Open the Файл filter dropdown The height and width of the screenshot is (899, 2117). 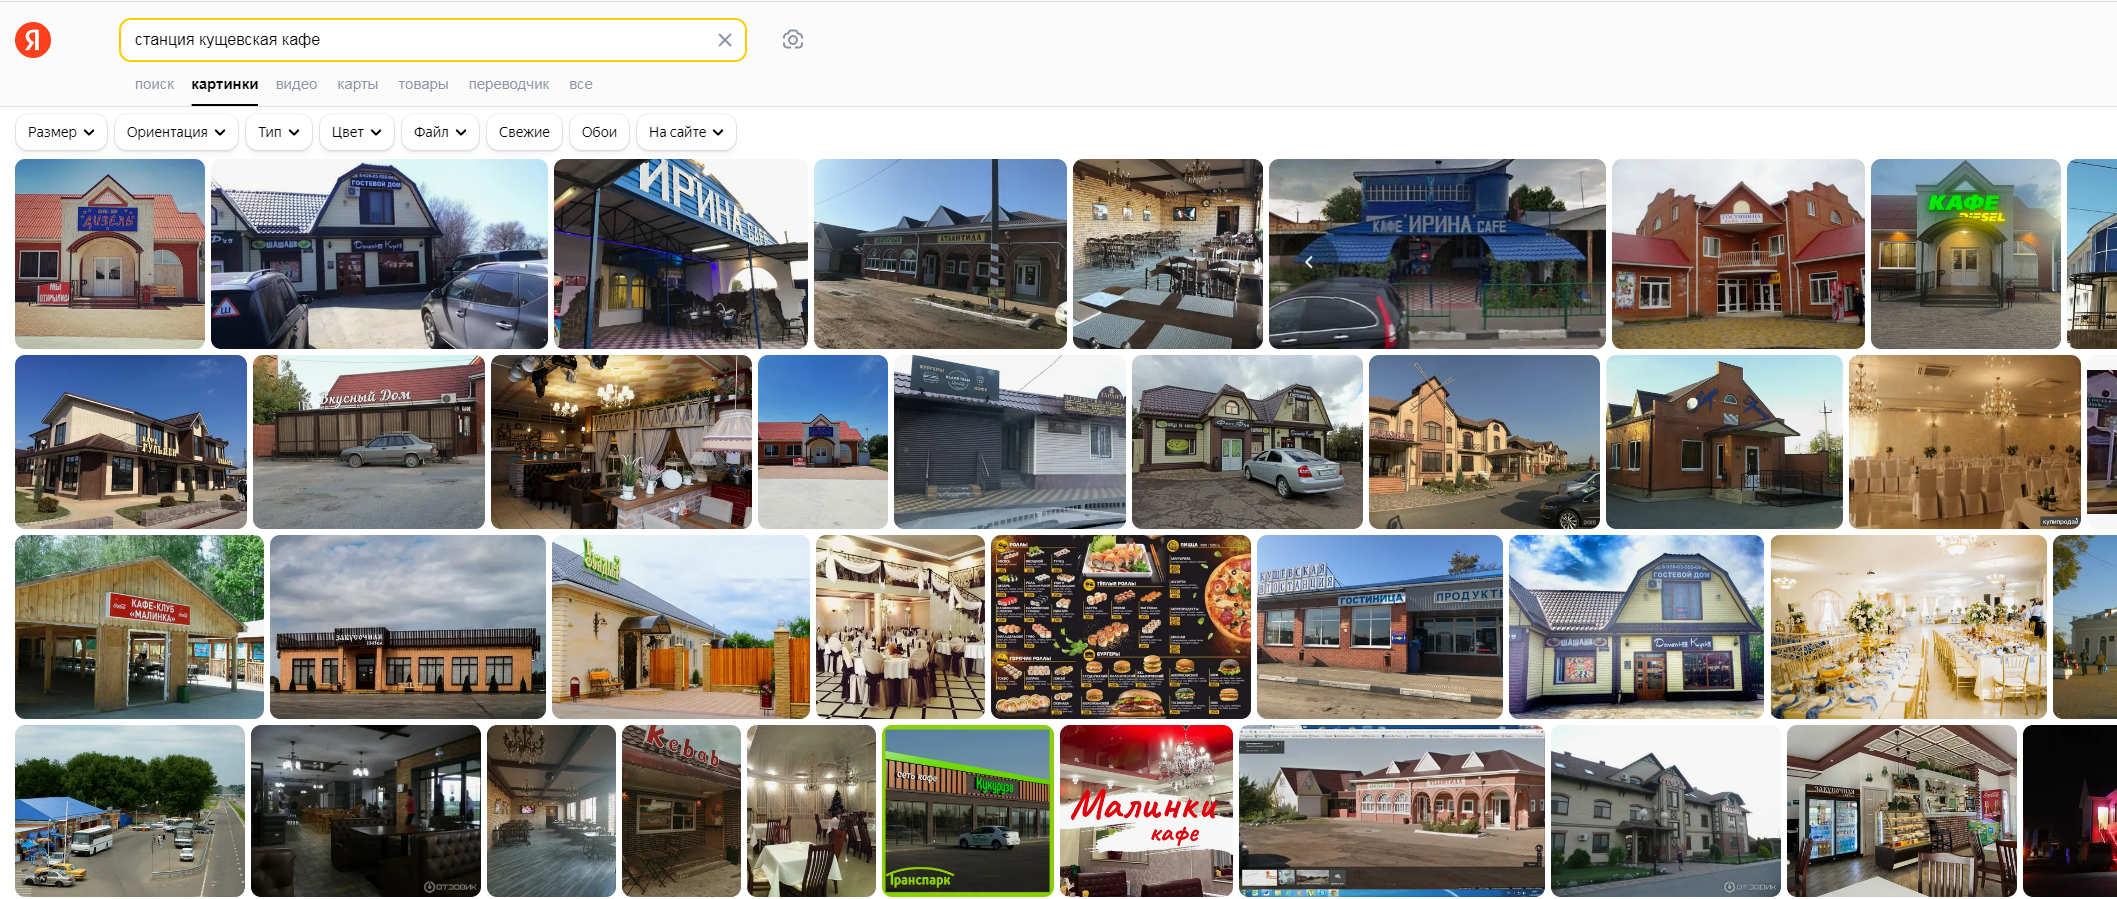pos(440,132)
